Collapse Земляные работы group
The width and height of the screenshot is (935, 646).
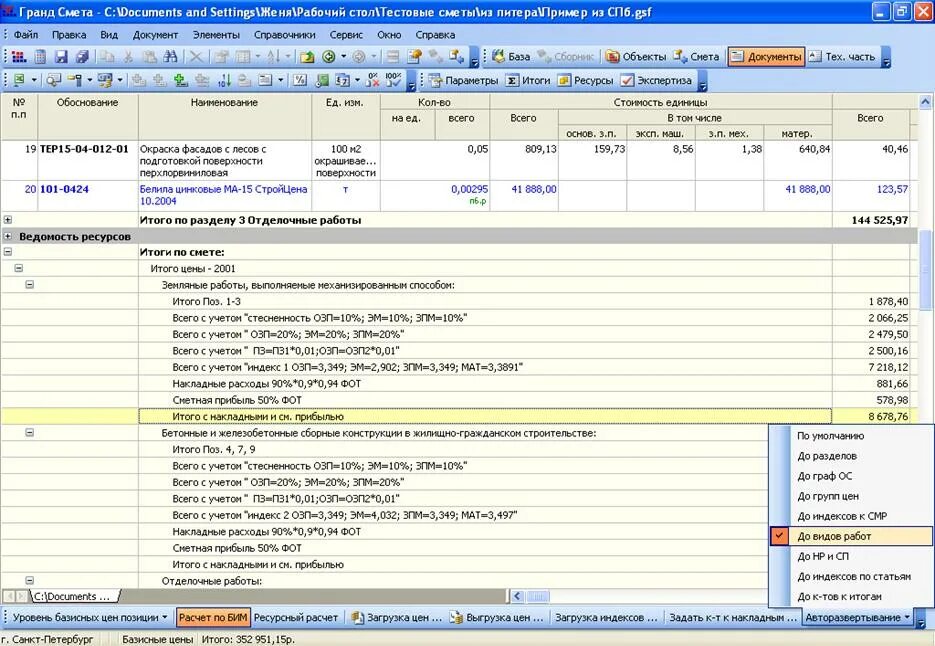pyautogui.click(x=29, y=285)
